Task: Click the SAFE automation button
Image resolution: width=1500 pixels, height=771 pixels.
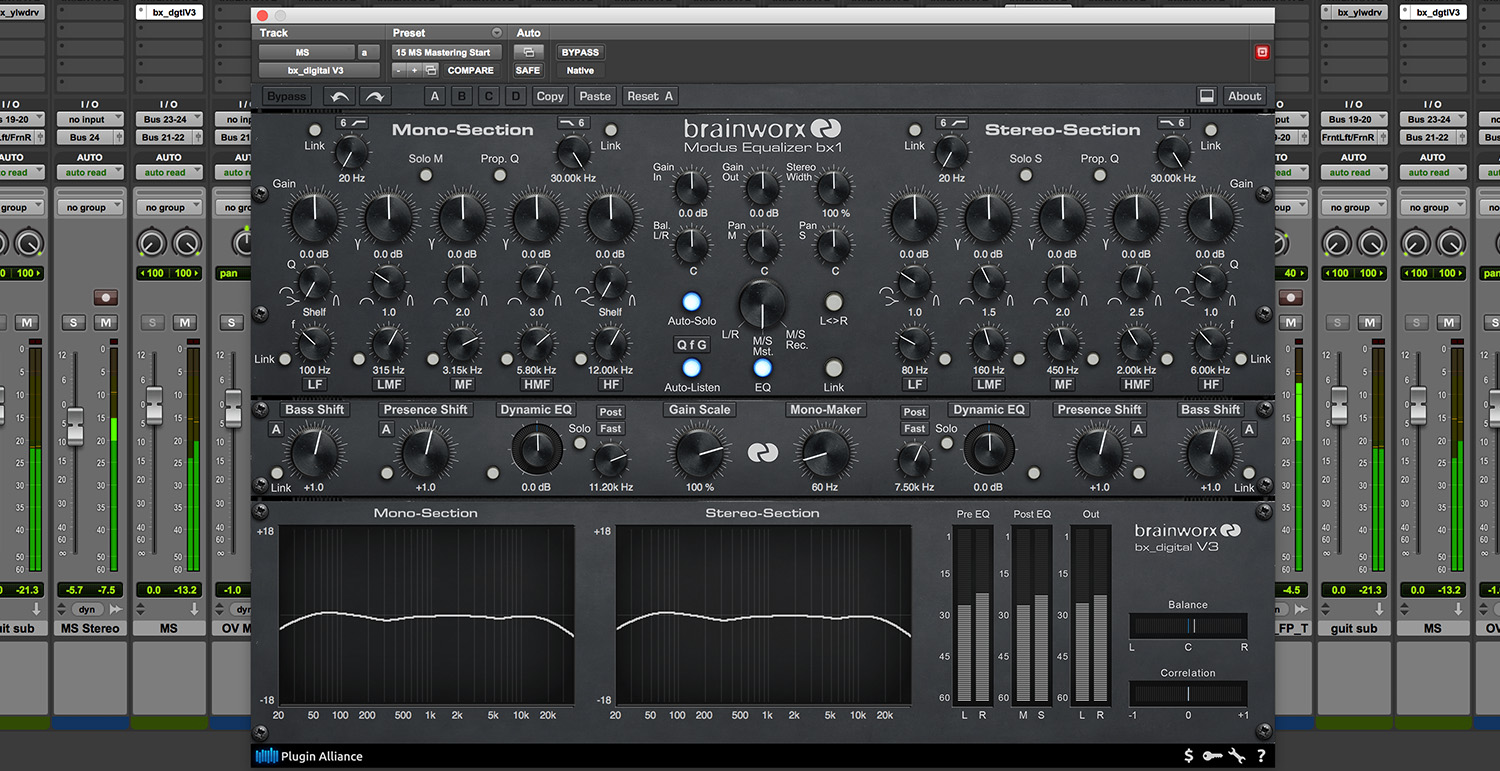Action: 528,70
